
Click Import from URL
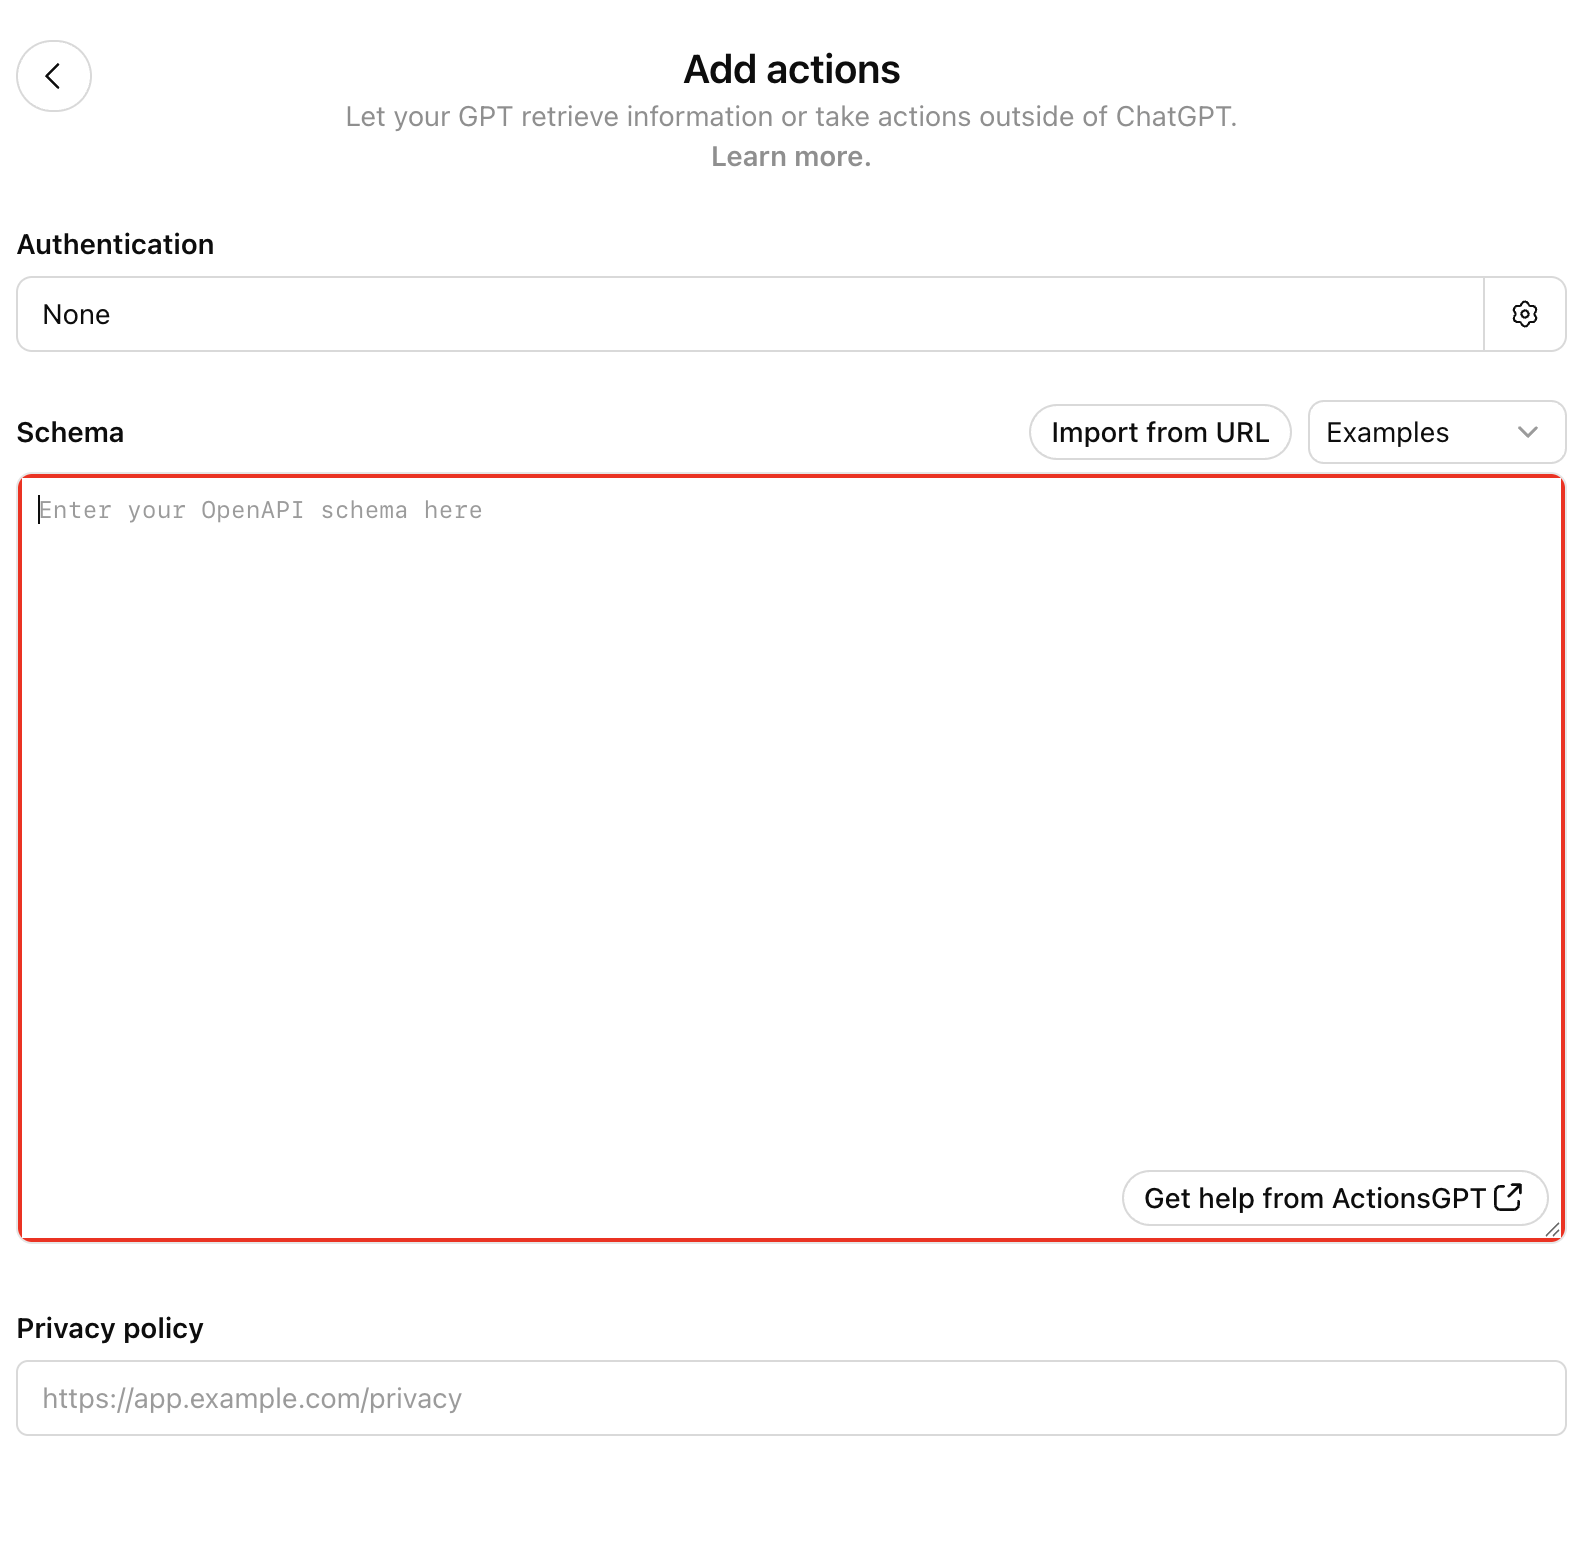[x=1159, y=432]
